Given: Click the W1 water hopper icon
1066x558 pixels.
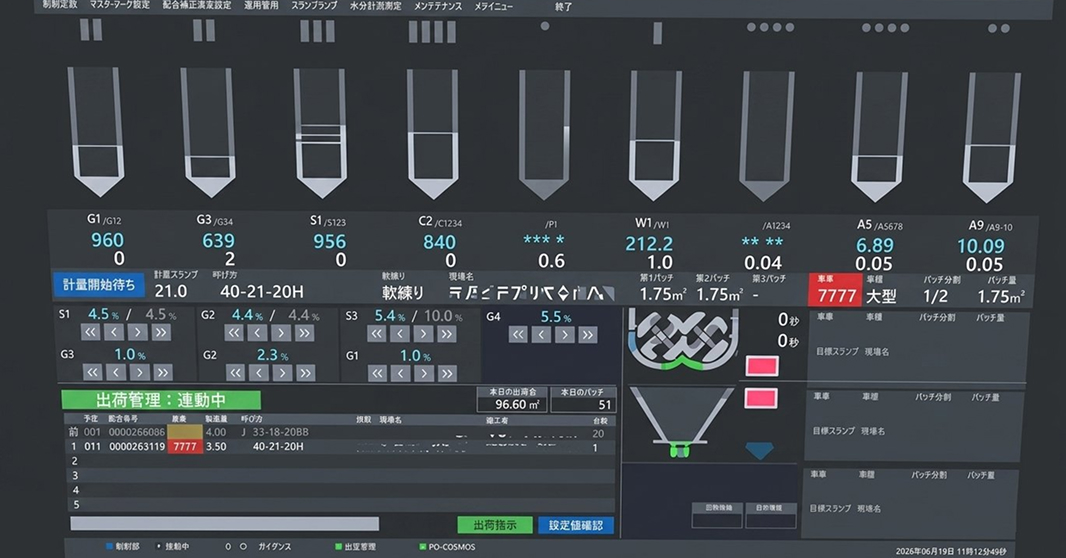Looking at the screenshot, I should coord(654,135).
